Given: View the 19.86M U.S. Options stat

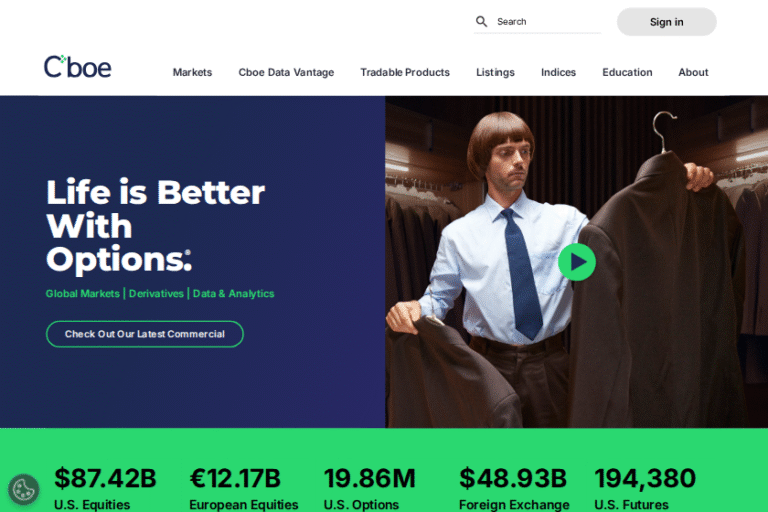Looking at the screenshot, I should [x=370, y=488].
